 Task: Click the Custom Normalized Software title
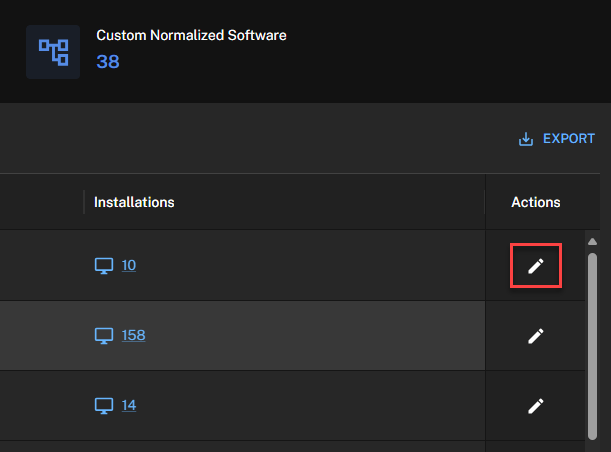click(191, 35)
